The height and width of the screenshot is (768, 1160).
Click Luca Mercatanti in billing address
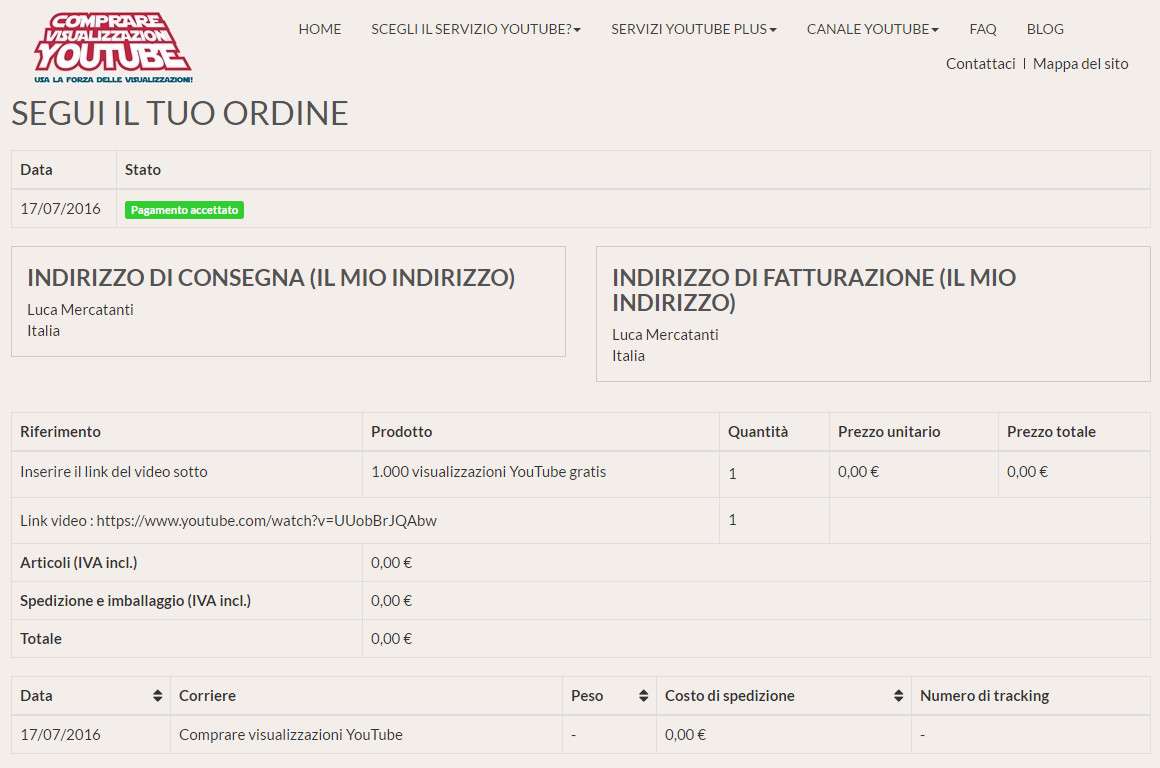[x=665, y=334]
